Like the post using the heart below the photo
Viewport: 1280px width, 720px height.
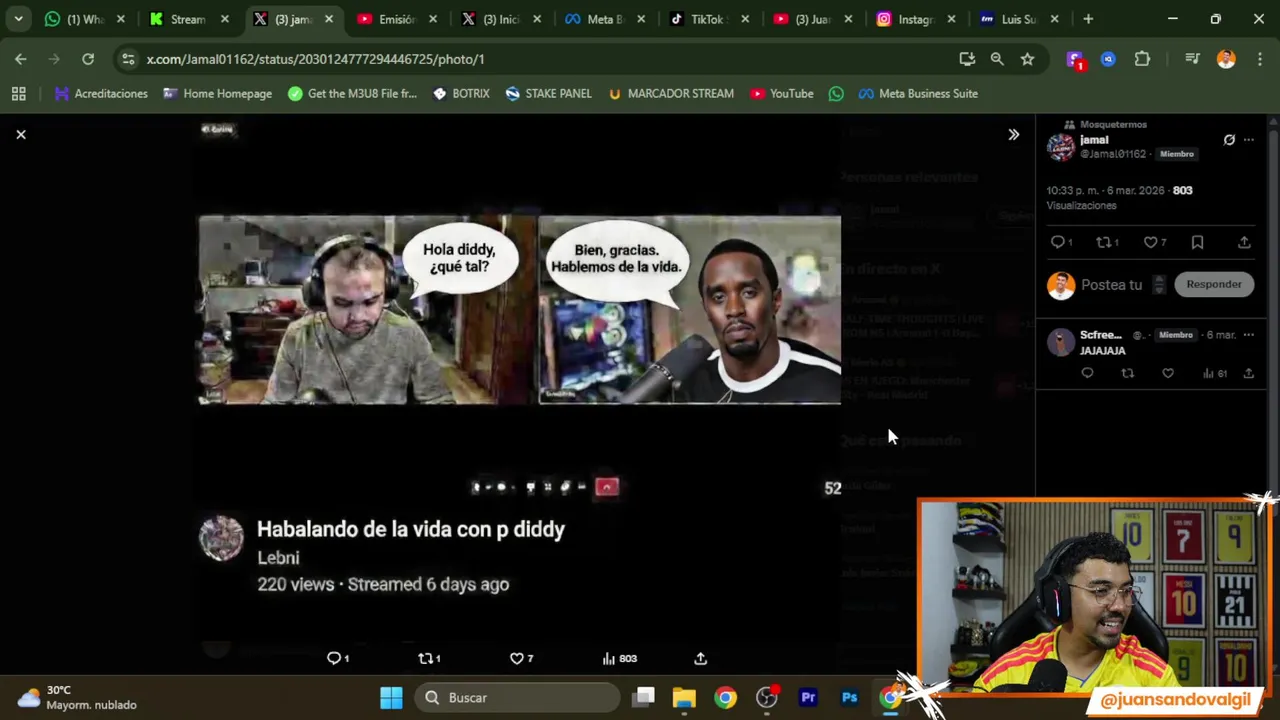521,658
